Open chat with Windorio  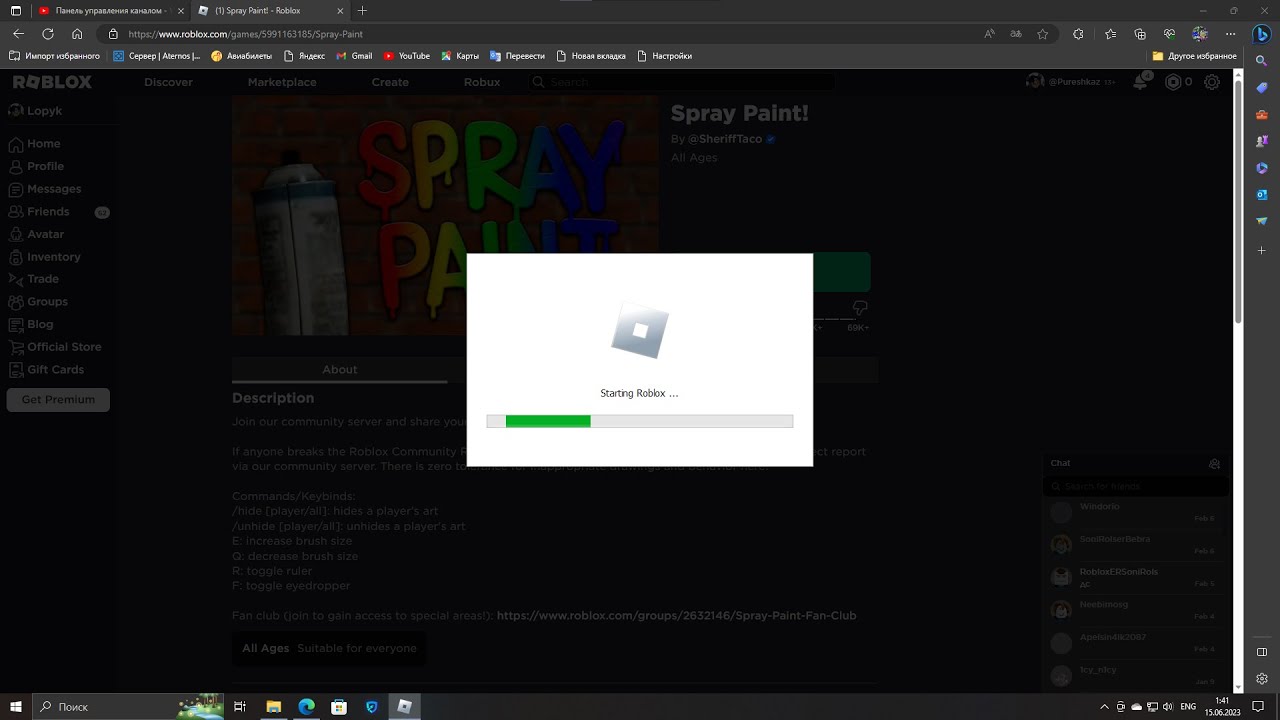pos(1134,512)
